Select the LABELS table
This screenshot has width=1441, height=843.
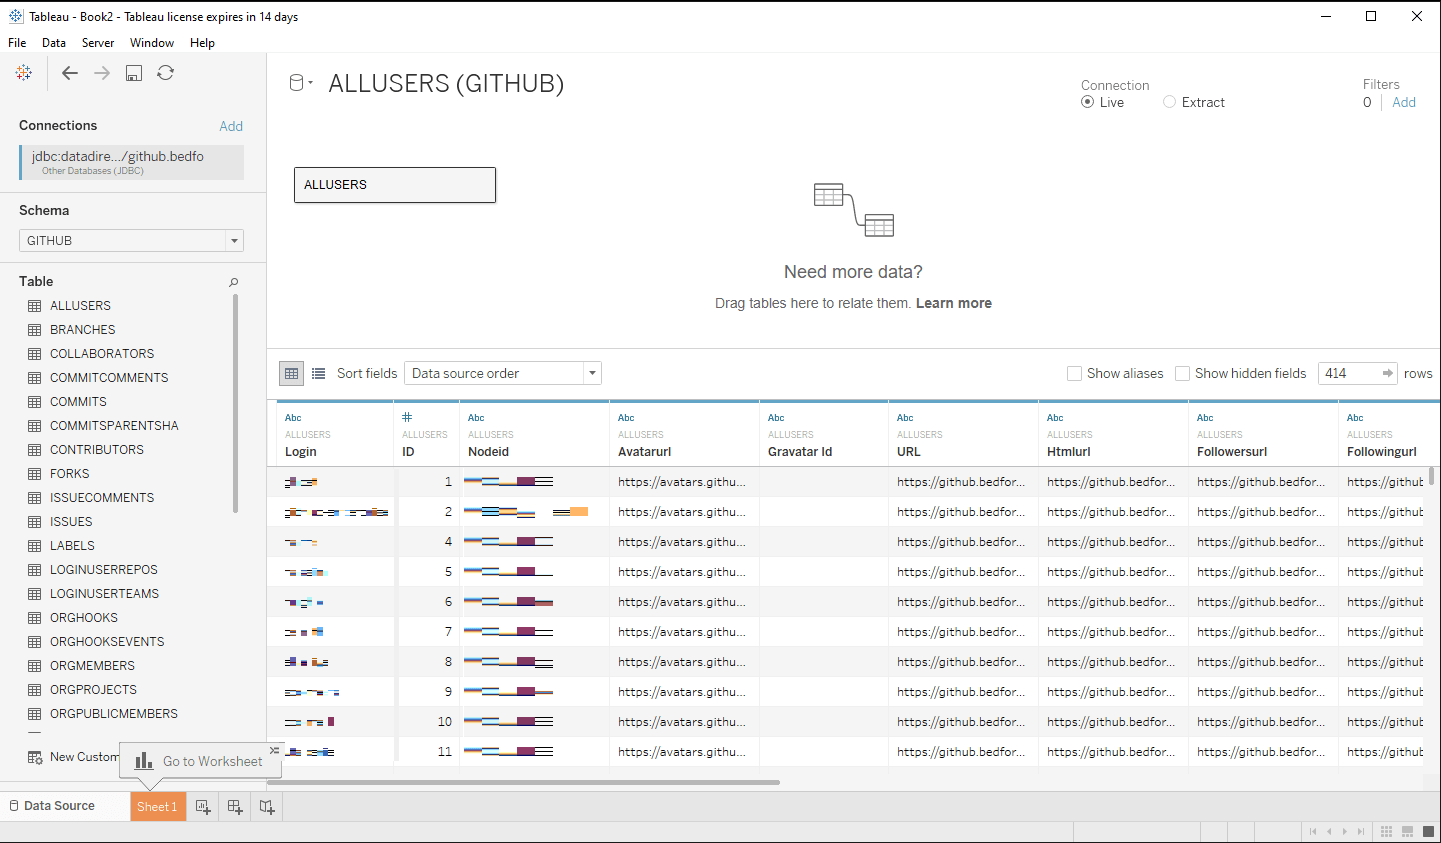click(72, 546)
